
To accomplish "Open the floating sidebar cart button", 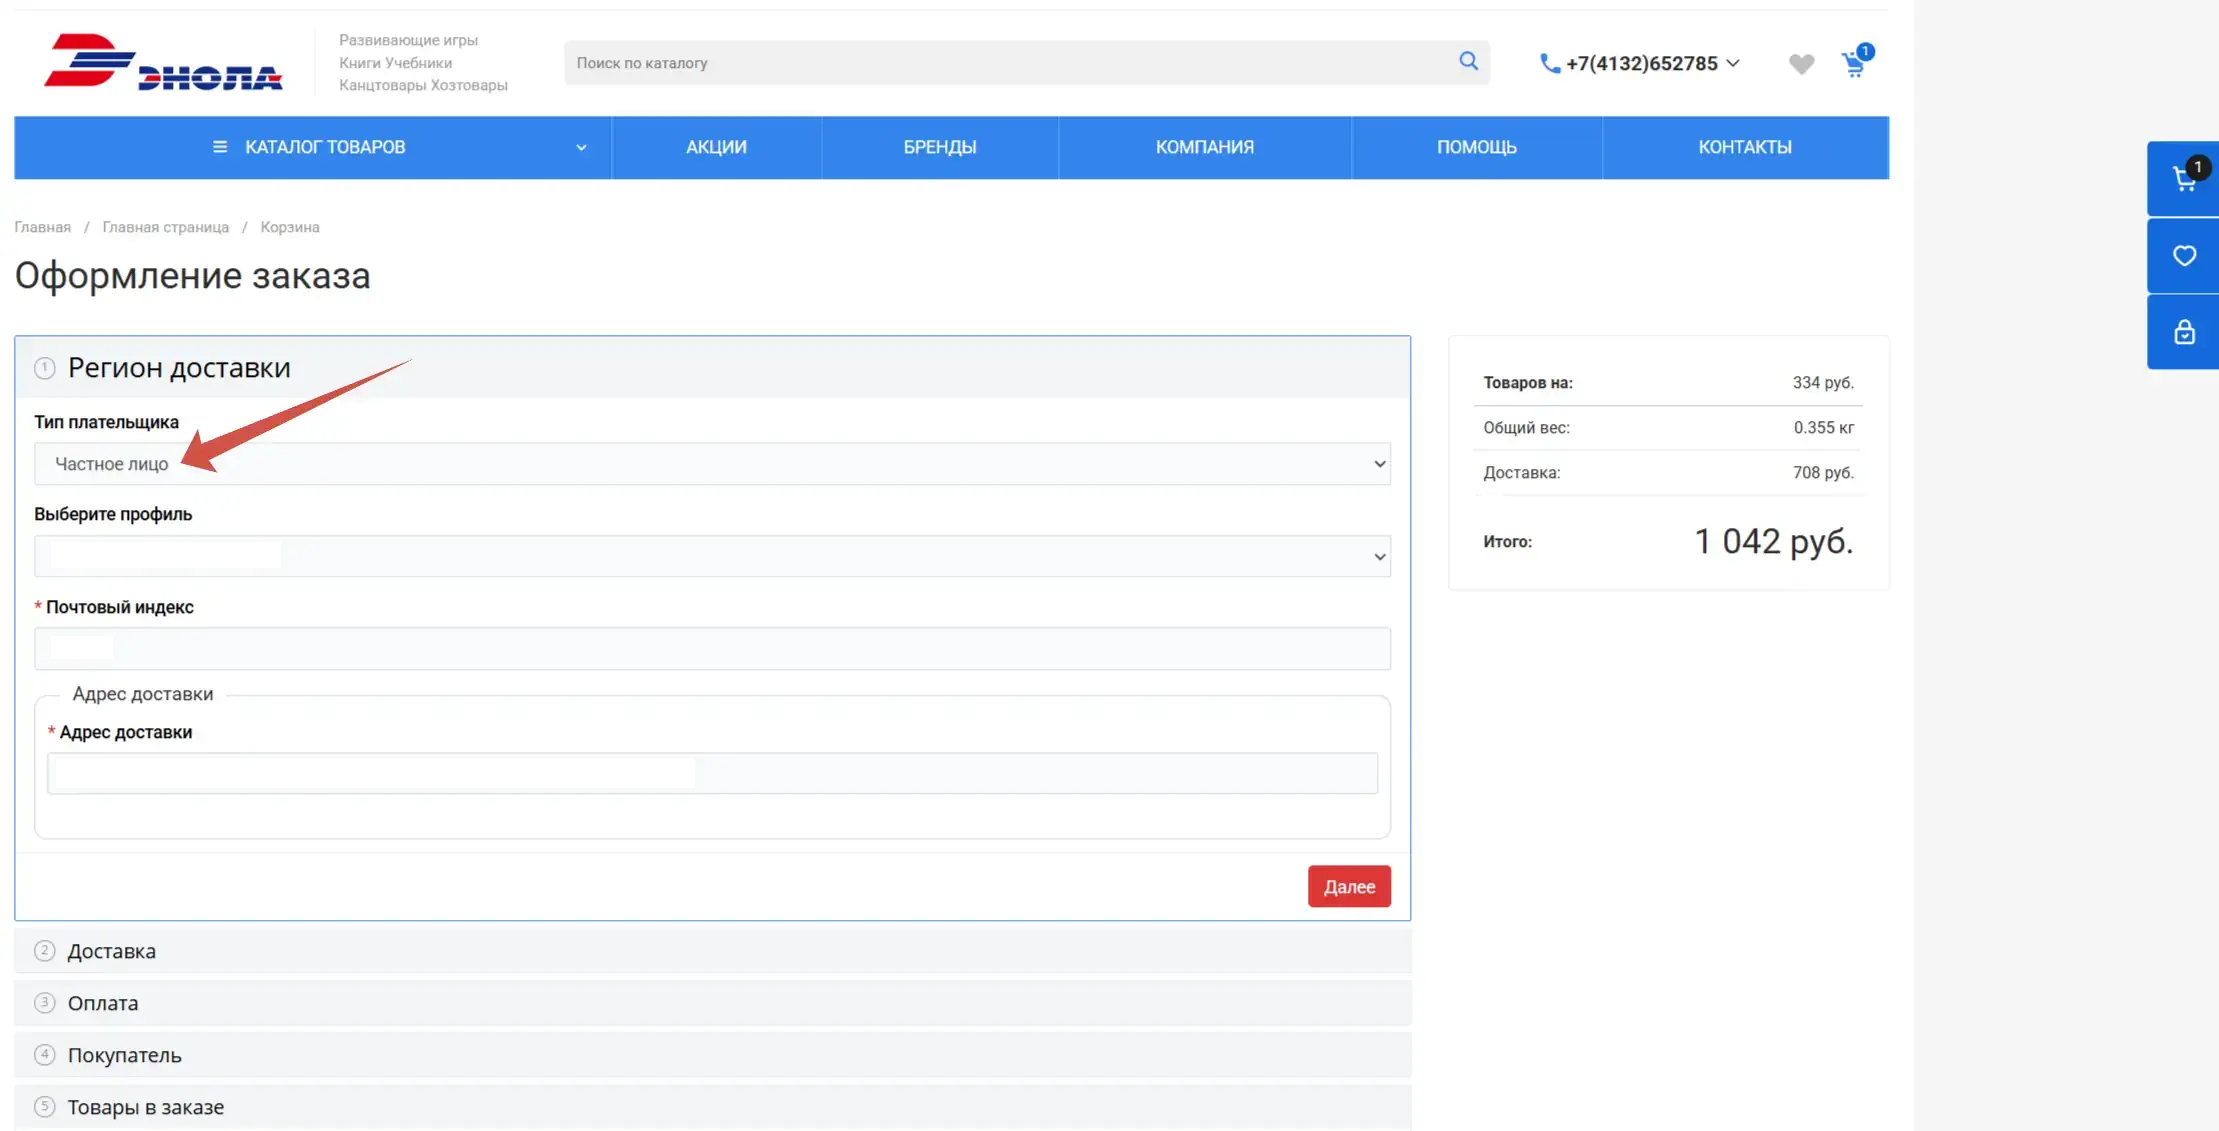I will coord(2183,179).
